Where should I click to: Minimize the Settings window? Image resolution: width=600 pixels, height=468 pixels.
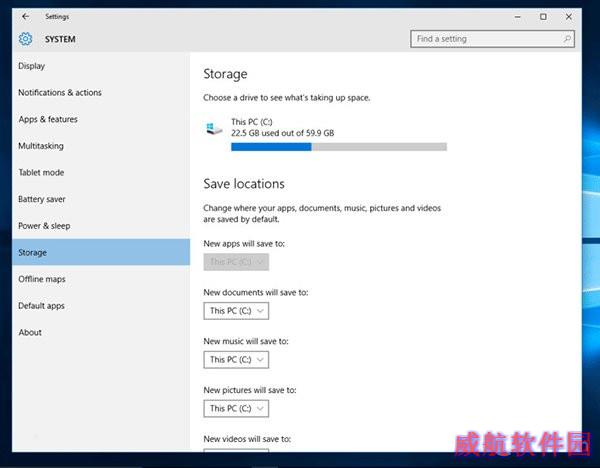pos(518,17)
